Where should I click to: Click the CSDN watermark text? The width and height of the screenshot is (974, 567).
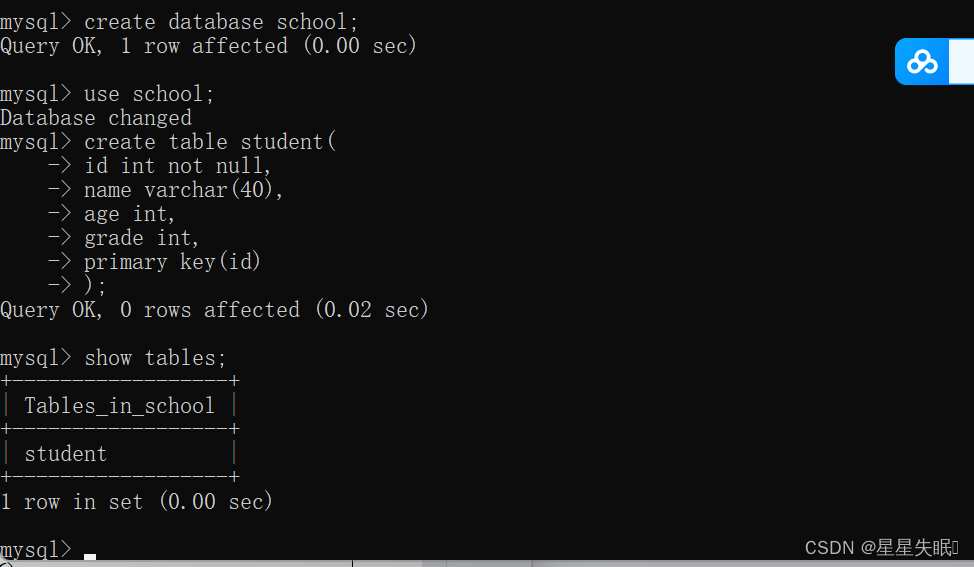tap(881, 547)
